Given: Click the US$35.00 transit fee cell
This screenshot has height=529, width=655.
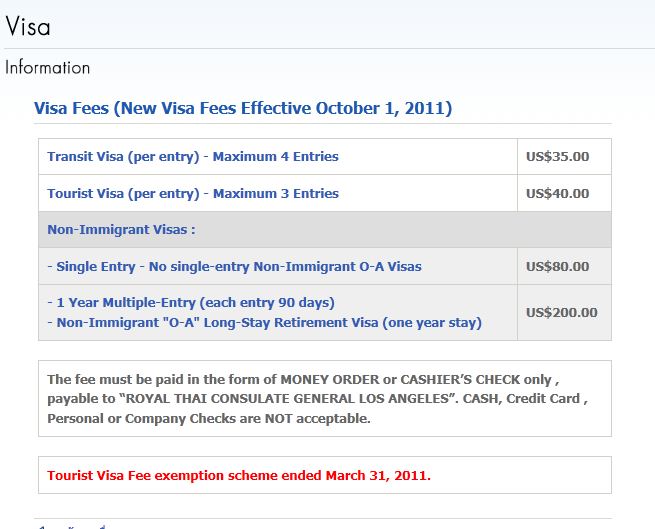Looking at the screenshot, I should pyautogui.click(x=564, y=157).
